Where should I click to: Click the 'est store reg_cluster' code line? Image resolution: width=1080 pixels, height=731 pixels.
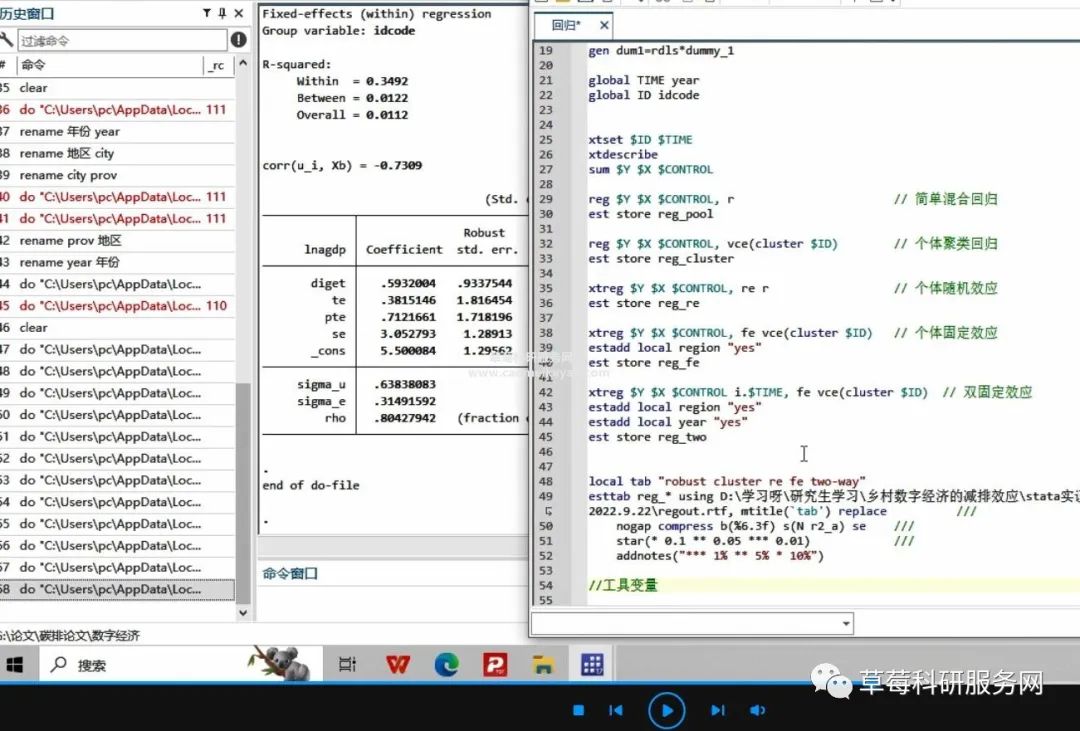coord(661,259)
